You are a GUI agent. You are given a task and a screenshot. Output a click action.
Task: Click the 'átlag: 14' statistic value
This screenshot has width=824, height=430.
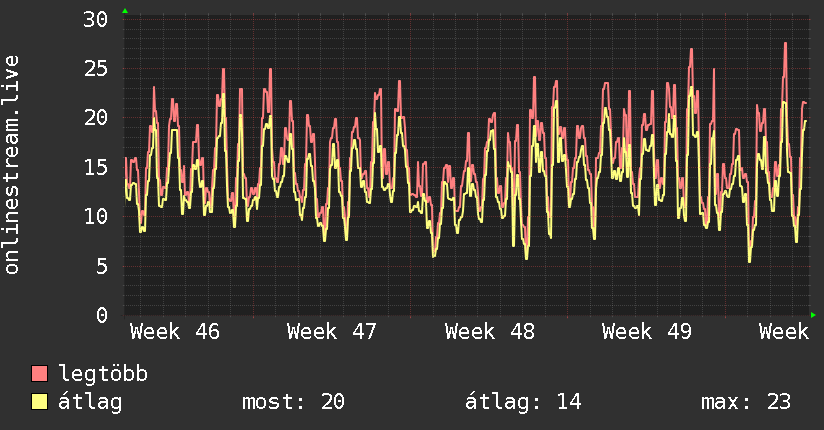point(523,402)
